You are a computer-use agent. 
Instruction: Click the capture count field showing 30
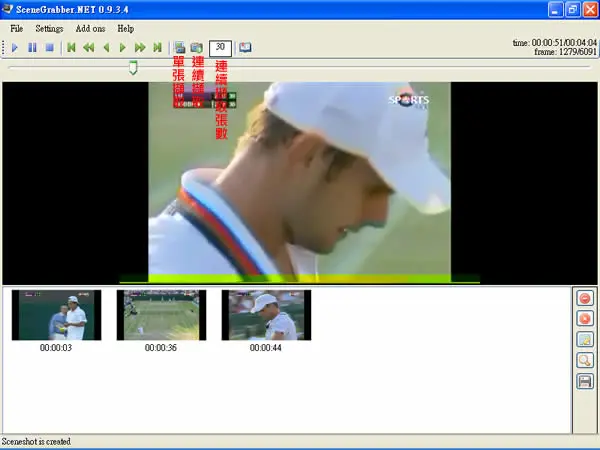click(x=220, y=48)
